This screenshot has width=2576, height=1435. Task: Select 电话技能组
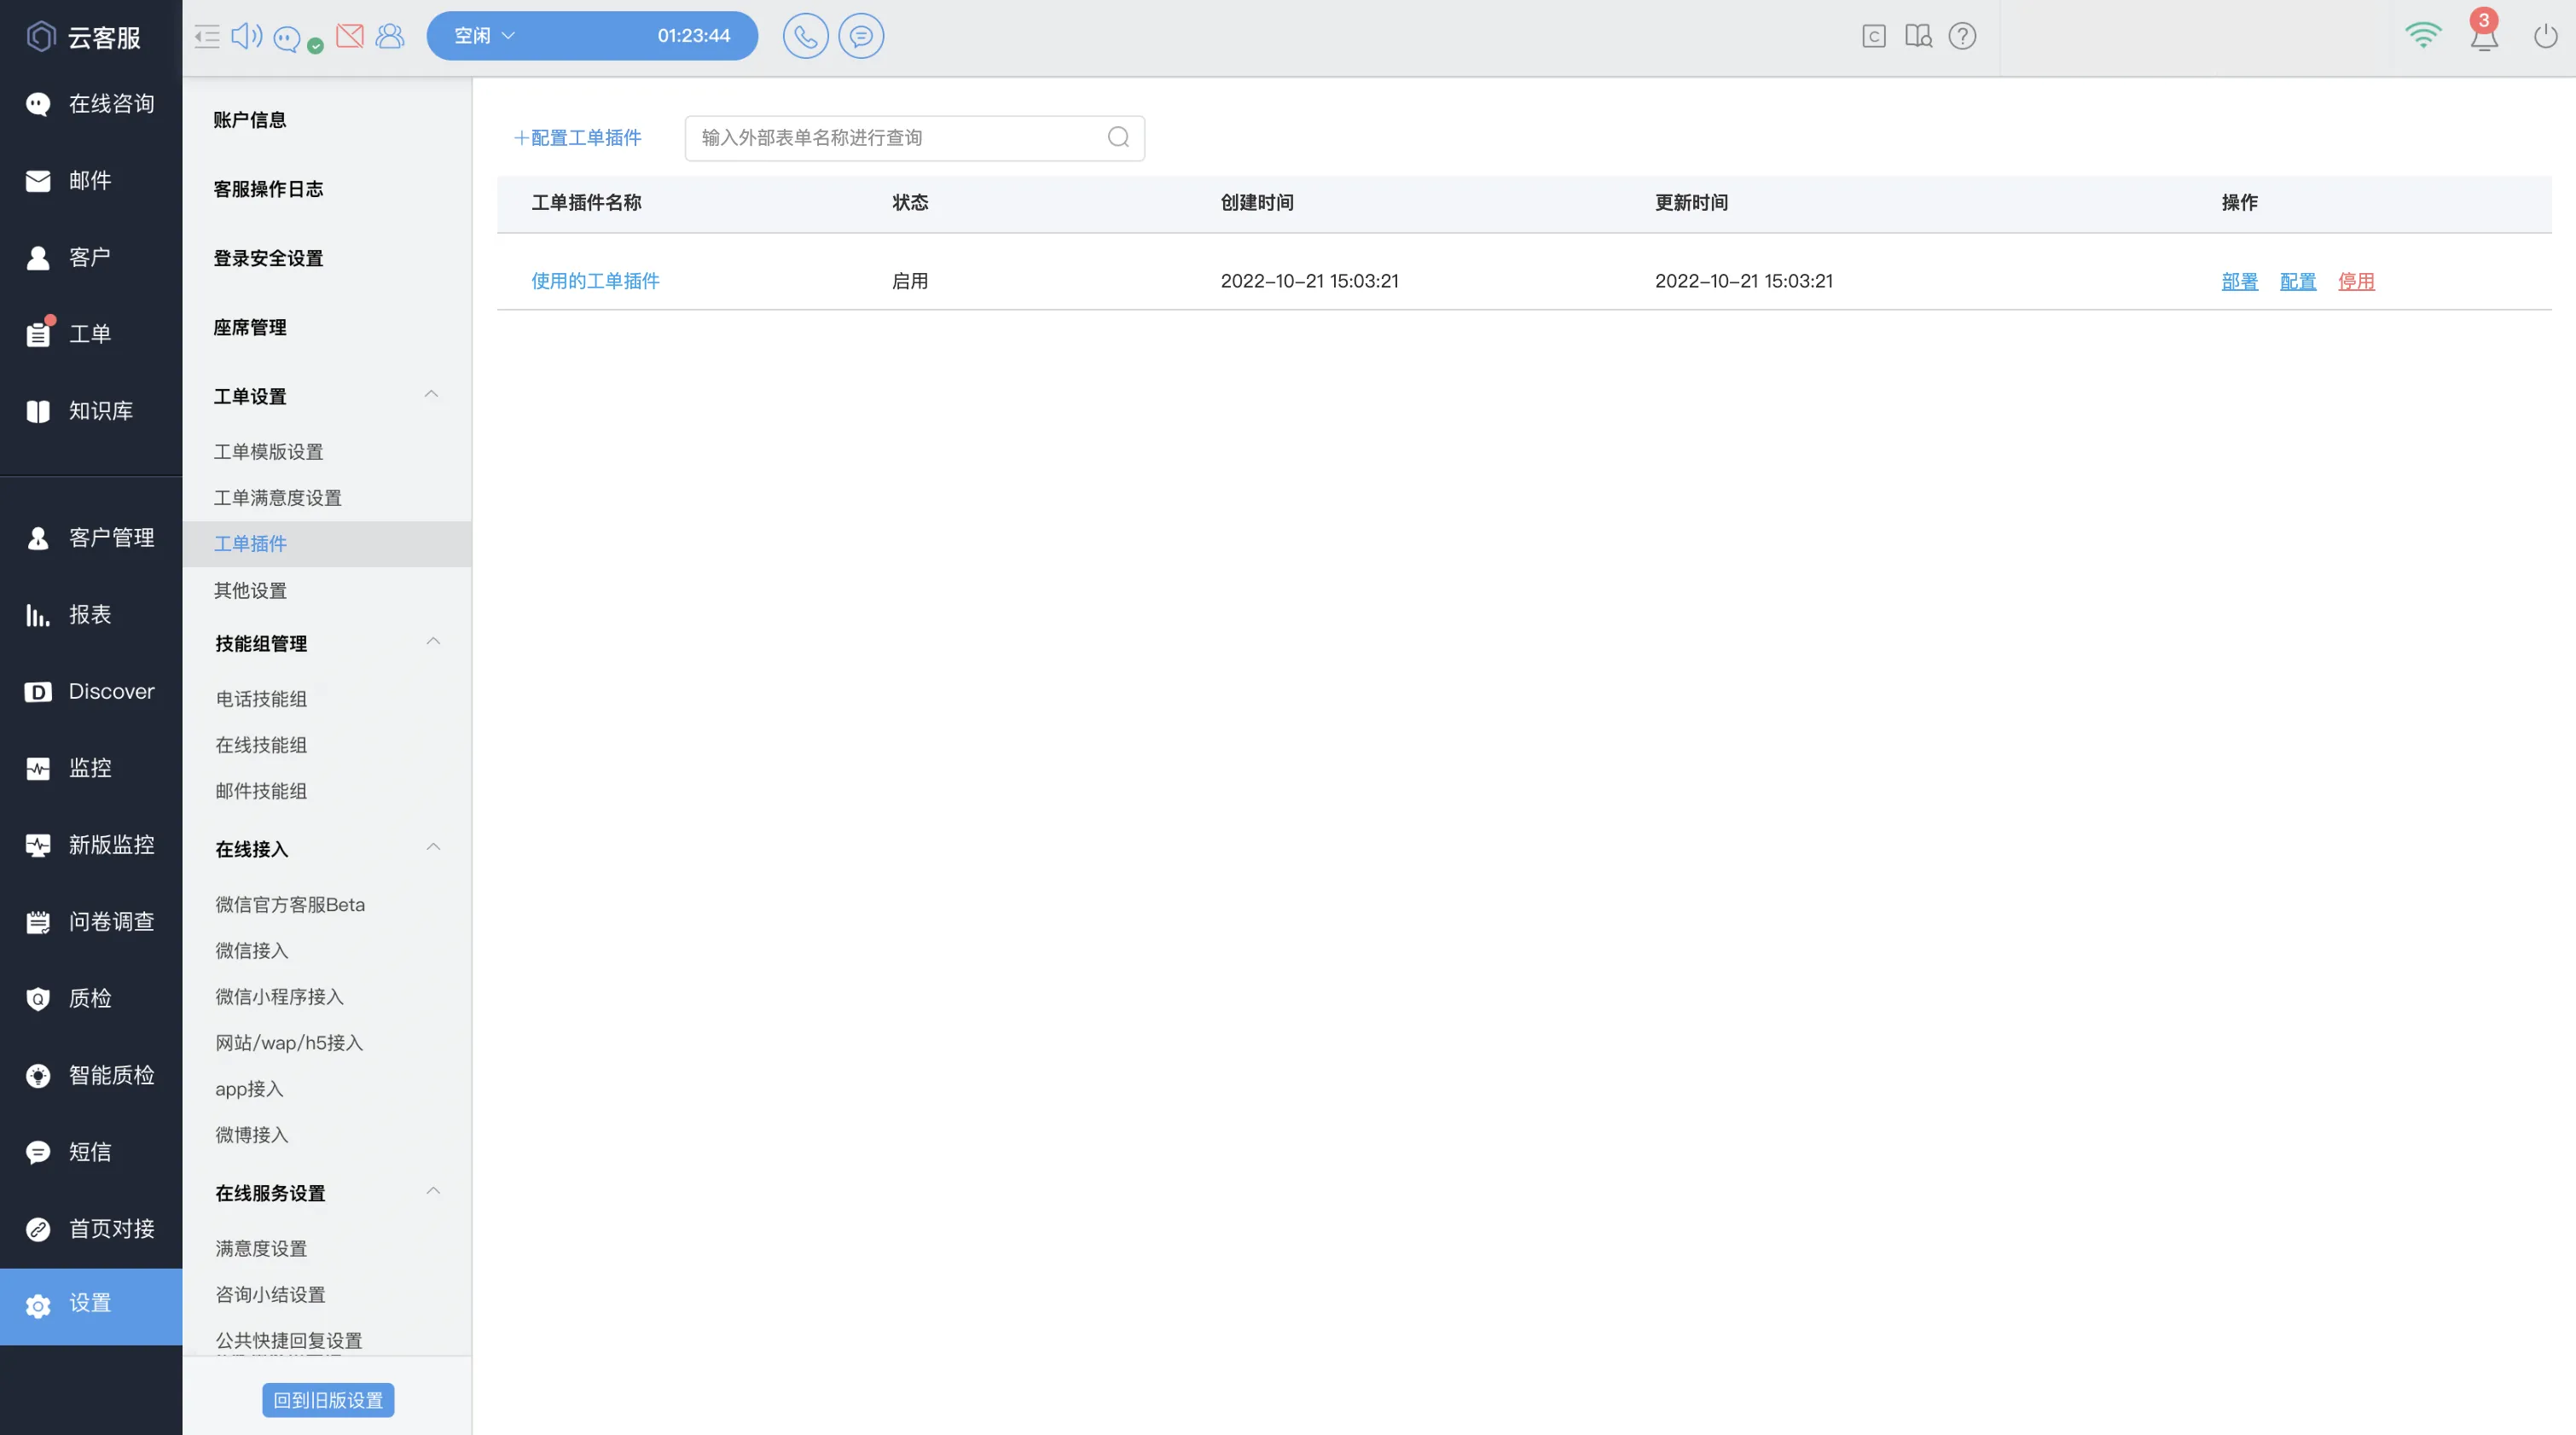tap(261, 699)
